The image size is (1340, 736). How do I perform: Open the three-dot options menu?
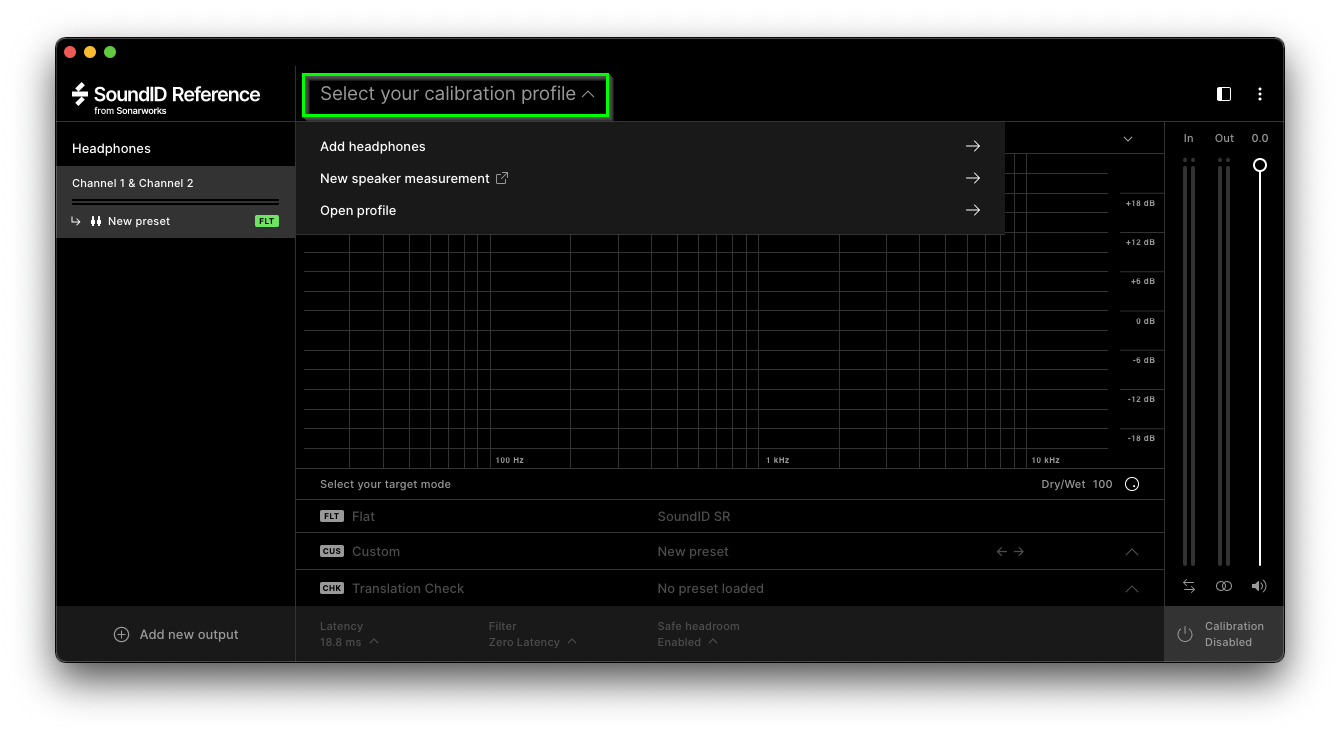pos(1259,94)
